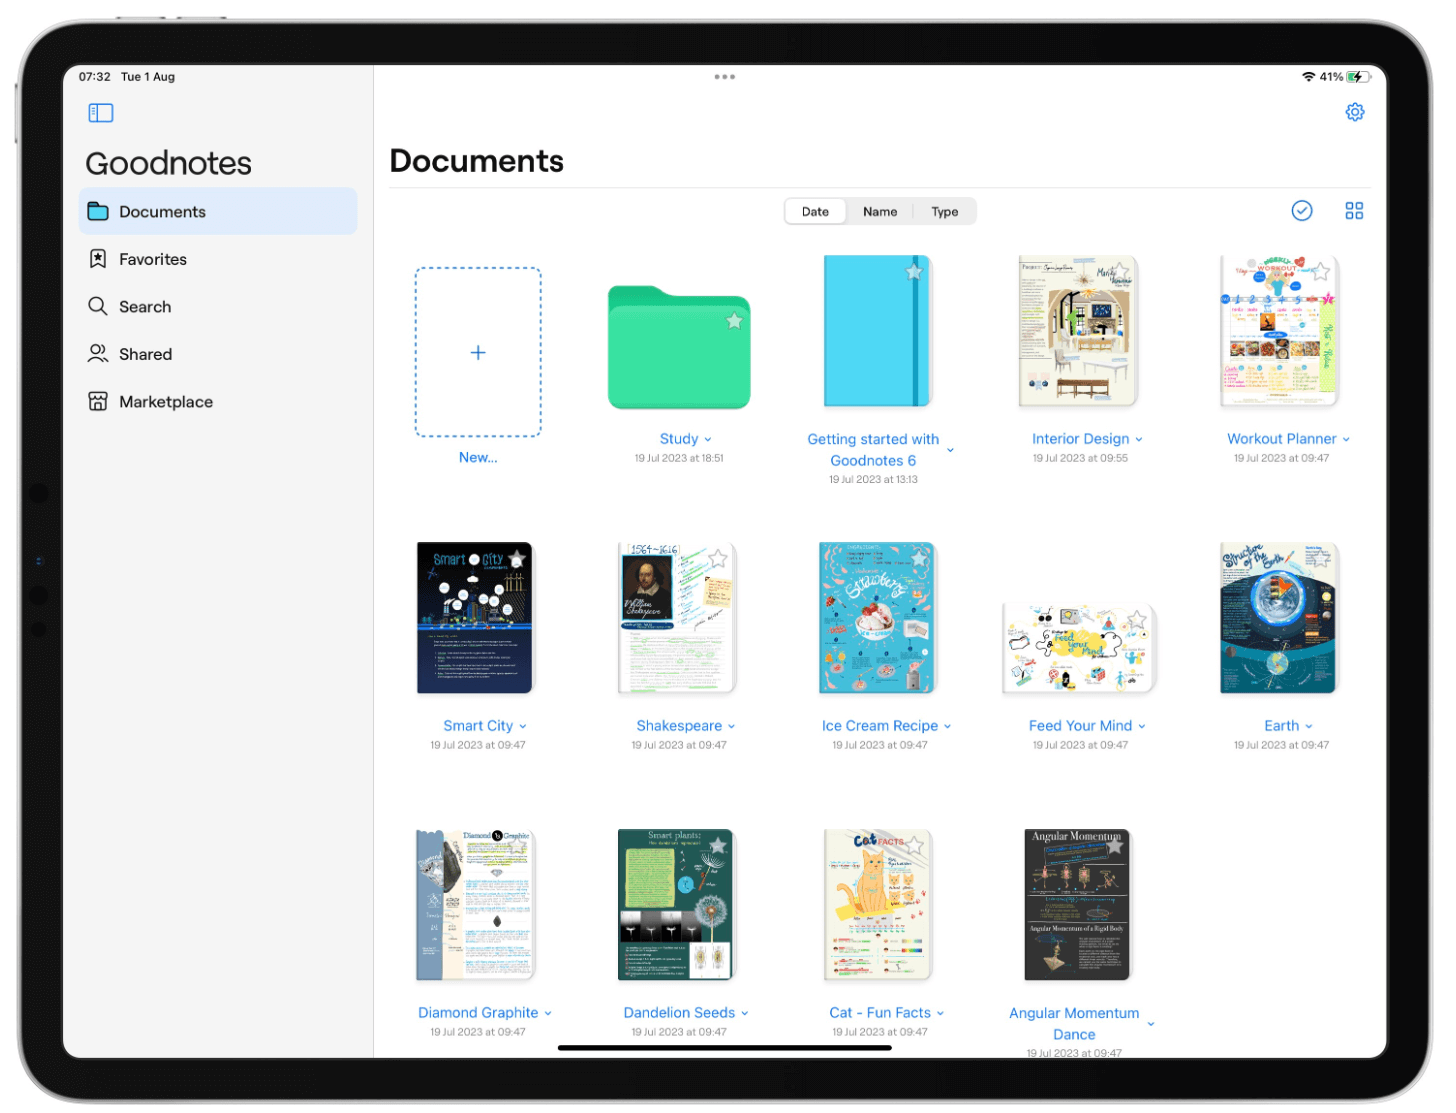
Task: Open the Shakespeare notebook dropdown menu
Action: click(x=731, y=726)
